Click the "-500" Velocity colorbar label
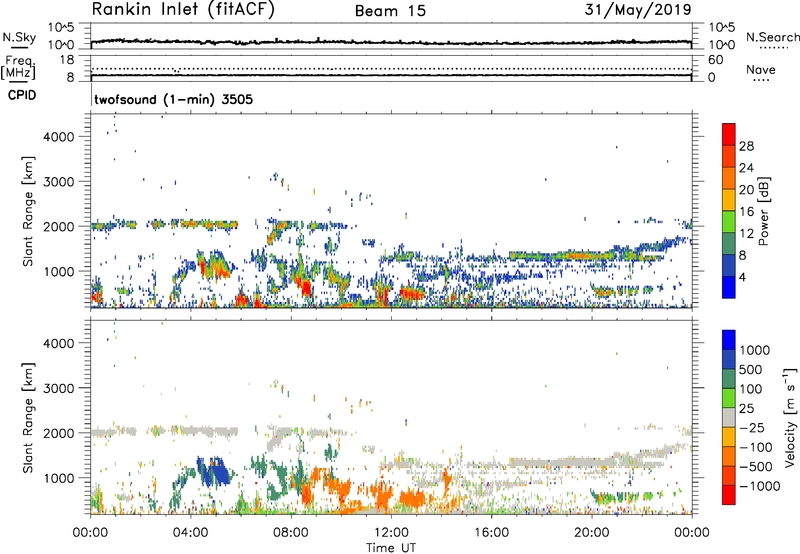The height and width of the screenshot is (554, 800). point(755,467)
